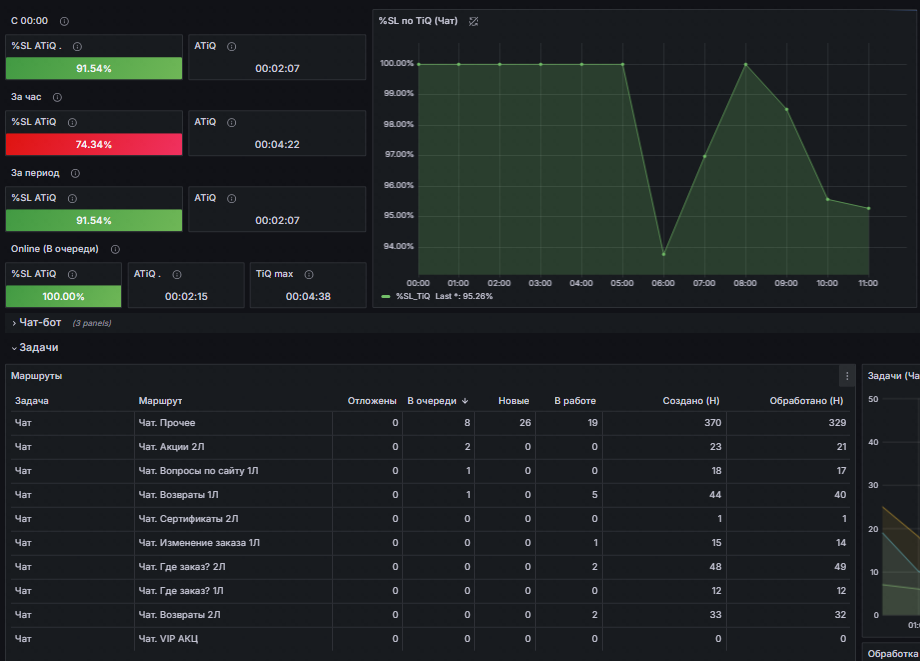Click the Отложены column header
This screenshot has width=920, height=661.
372,401
